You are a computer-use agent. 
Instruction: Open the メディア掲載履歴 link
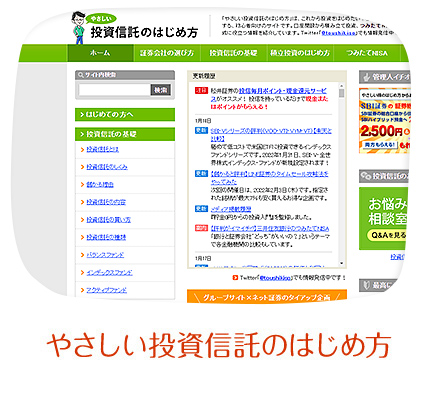click(x=231, y=209)
